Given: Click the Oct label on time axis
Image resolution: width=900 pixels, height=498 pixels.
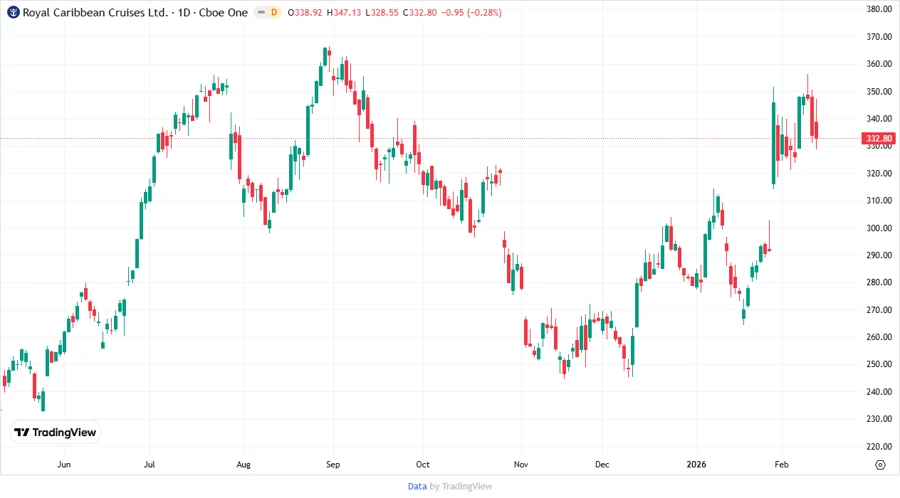Looking at the screenshot, I should click(422, 464).
